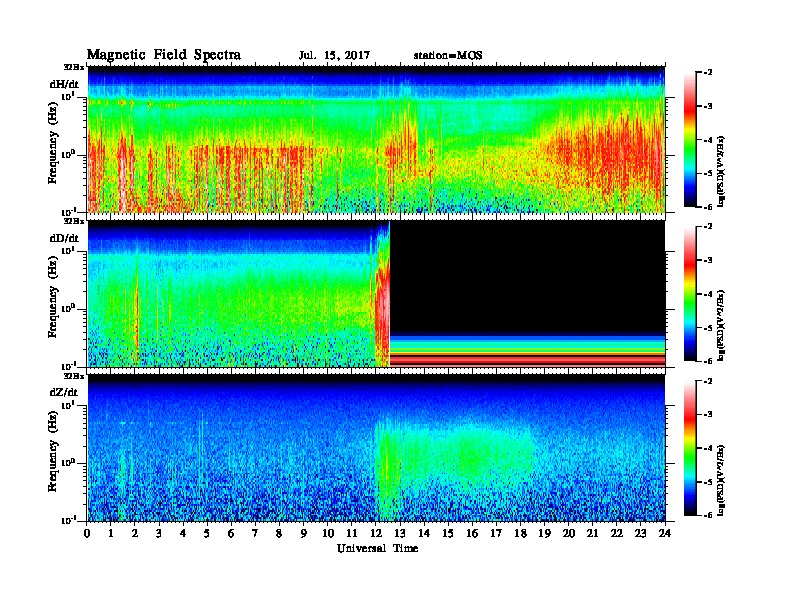Click the color scale bar beside the dD/dt panel

point(690,293)
